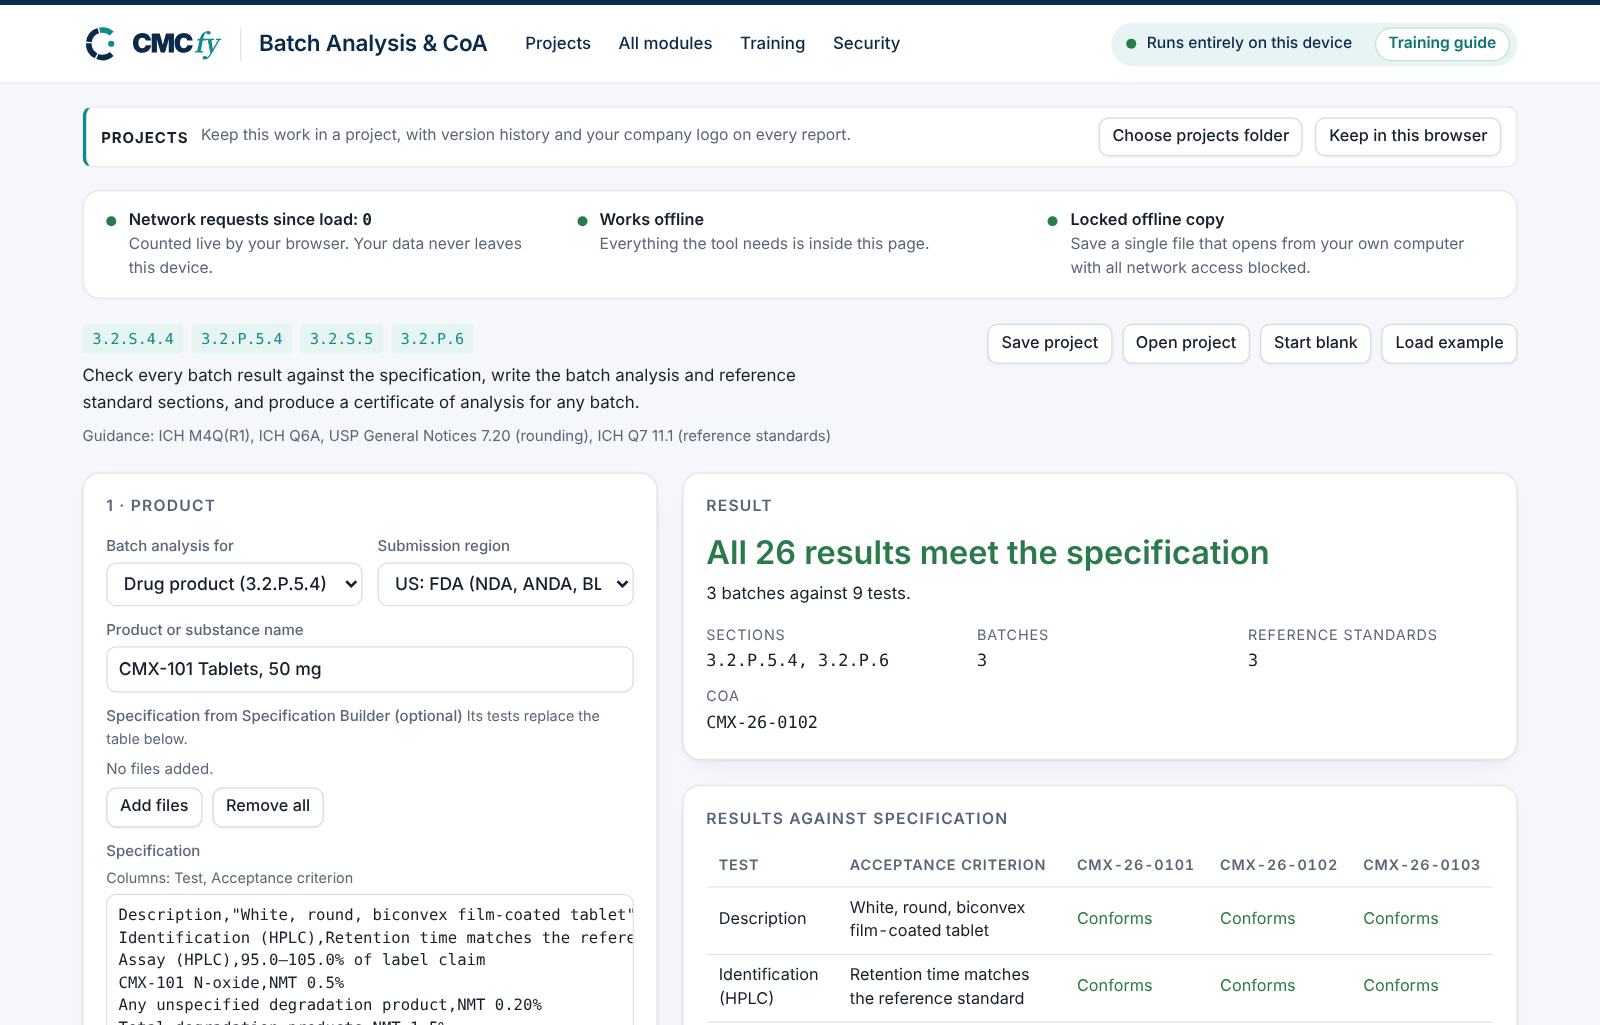The image size is (1600, 1025).
Task: Click the 'Works offline' status text
Action: pyautogui.click(x=651, y=219)
